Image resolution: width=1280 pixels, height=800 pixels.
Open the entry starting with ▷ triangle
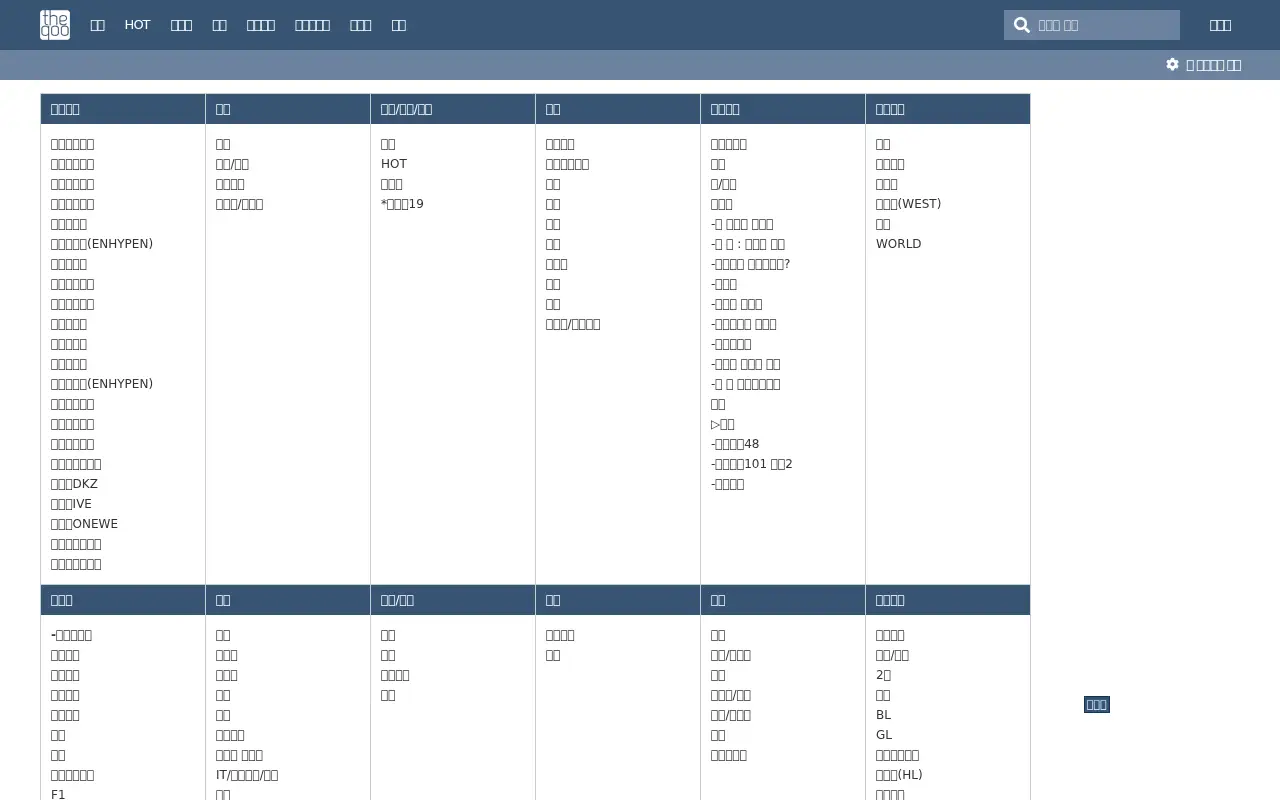click(722, 424)
